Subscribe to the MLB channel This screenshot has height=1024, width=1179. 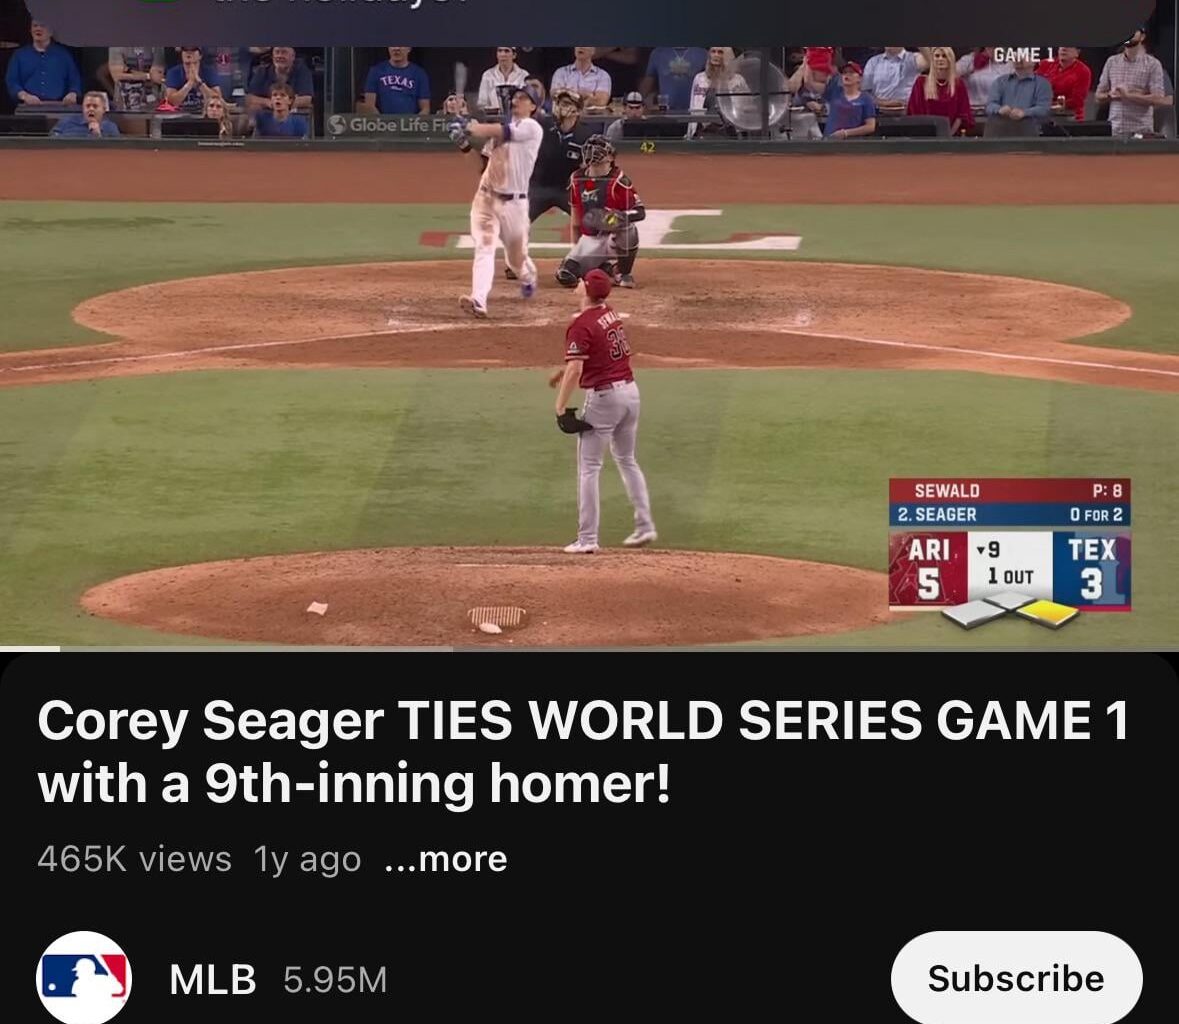click(x=1016, y=978)
